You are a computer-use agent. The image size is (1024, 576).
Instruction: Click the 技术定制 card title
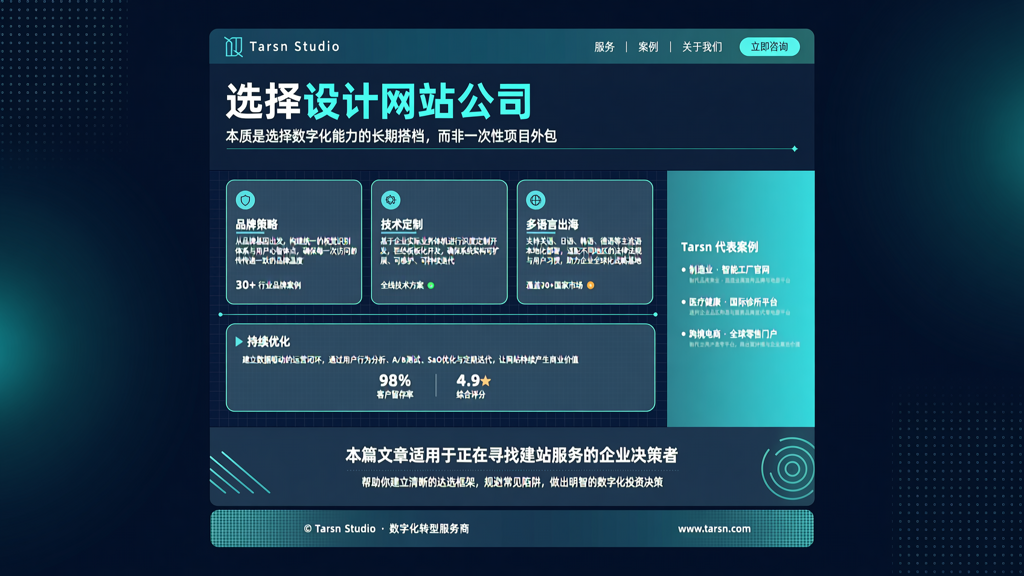tap(402, 225)
